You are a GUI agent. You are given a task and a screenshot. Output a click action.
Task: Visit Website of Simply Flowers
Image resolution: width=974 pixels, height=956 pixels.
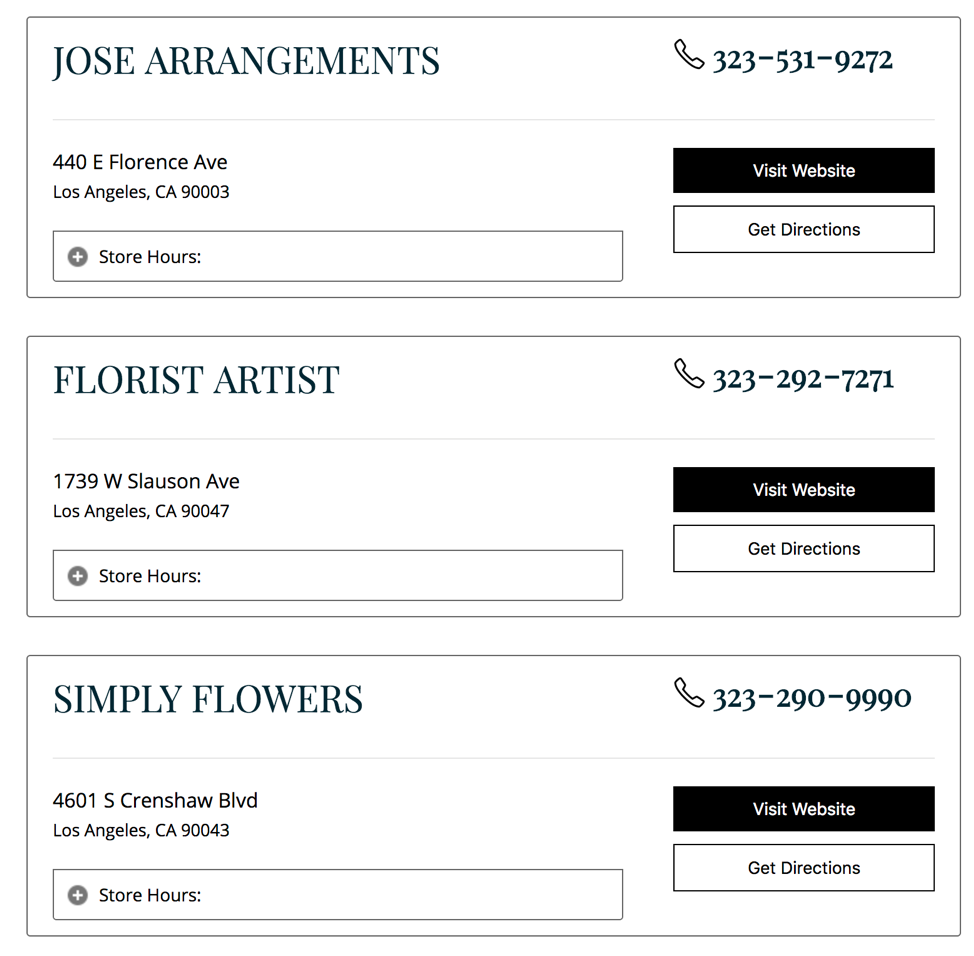click(804, 809)
